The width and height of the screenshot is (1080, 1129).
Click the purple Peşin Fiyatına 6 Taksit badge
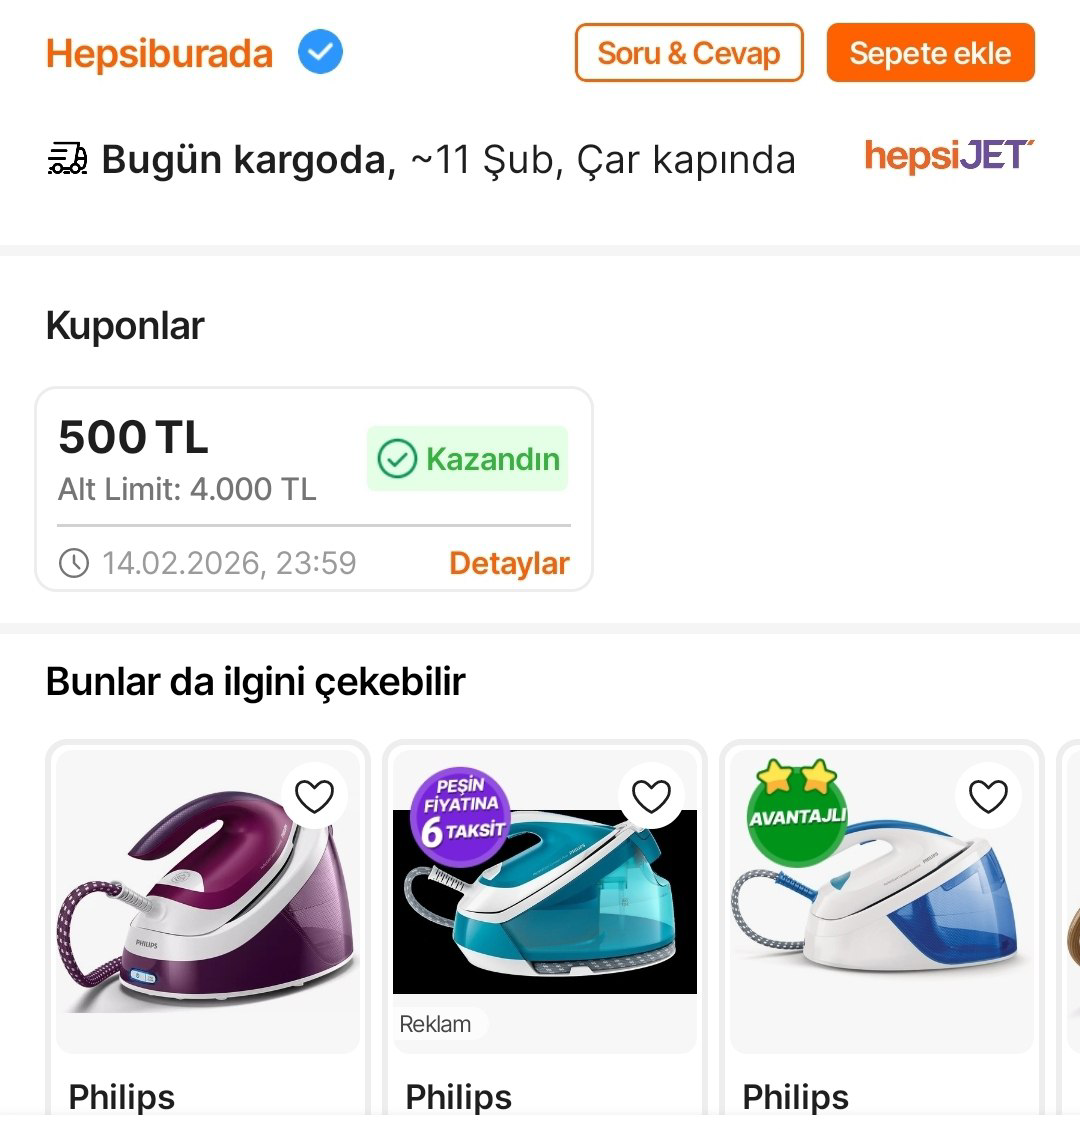(461, 816)
